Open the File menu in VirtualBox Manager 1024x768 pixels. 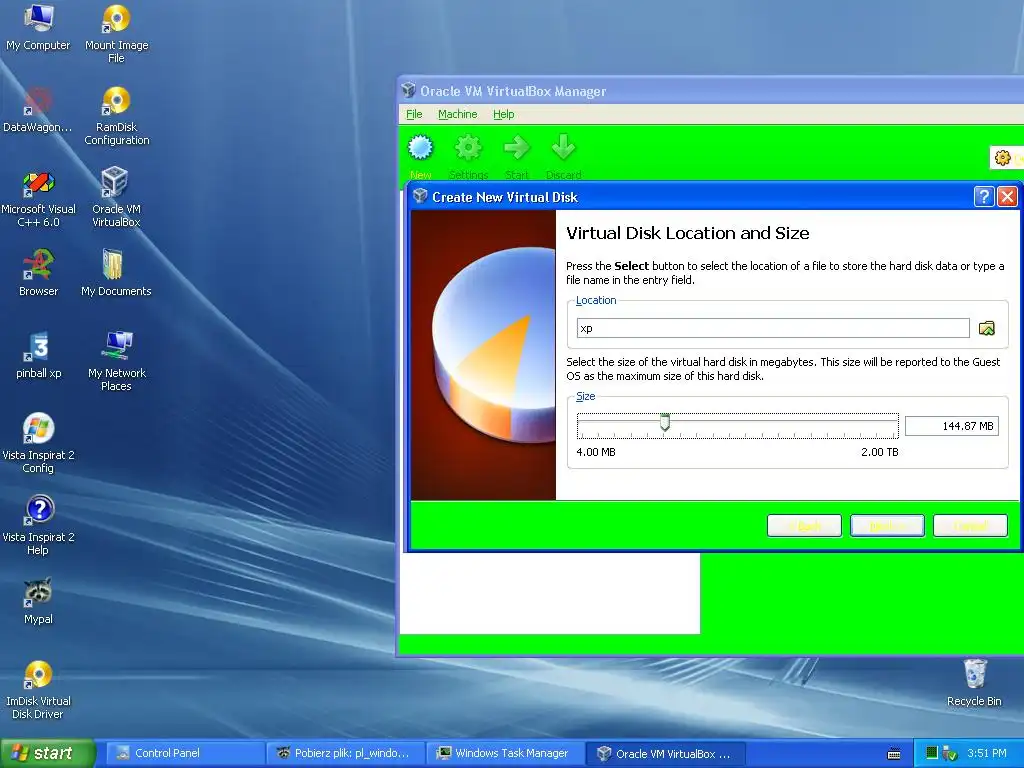414,114
